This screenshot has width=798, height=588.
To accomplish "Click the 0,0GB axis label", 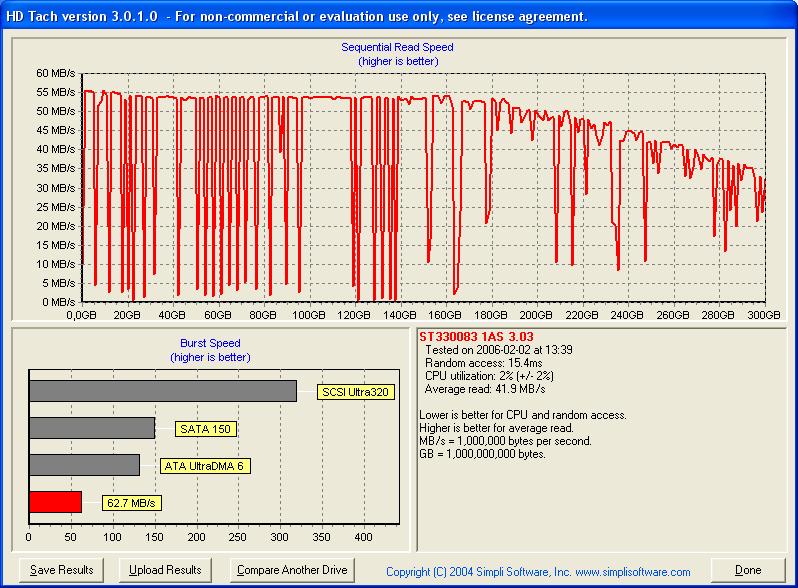I will (81, 315).
